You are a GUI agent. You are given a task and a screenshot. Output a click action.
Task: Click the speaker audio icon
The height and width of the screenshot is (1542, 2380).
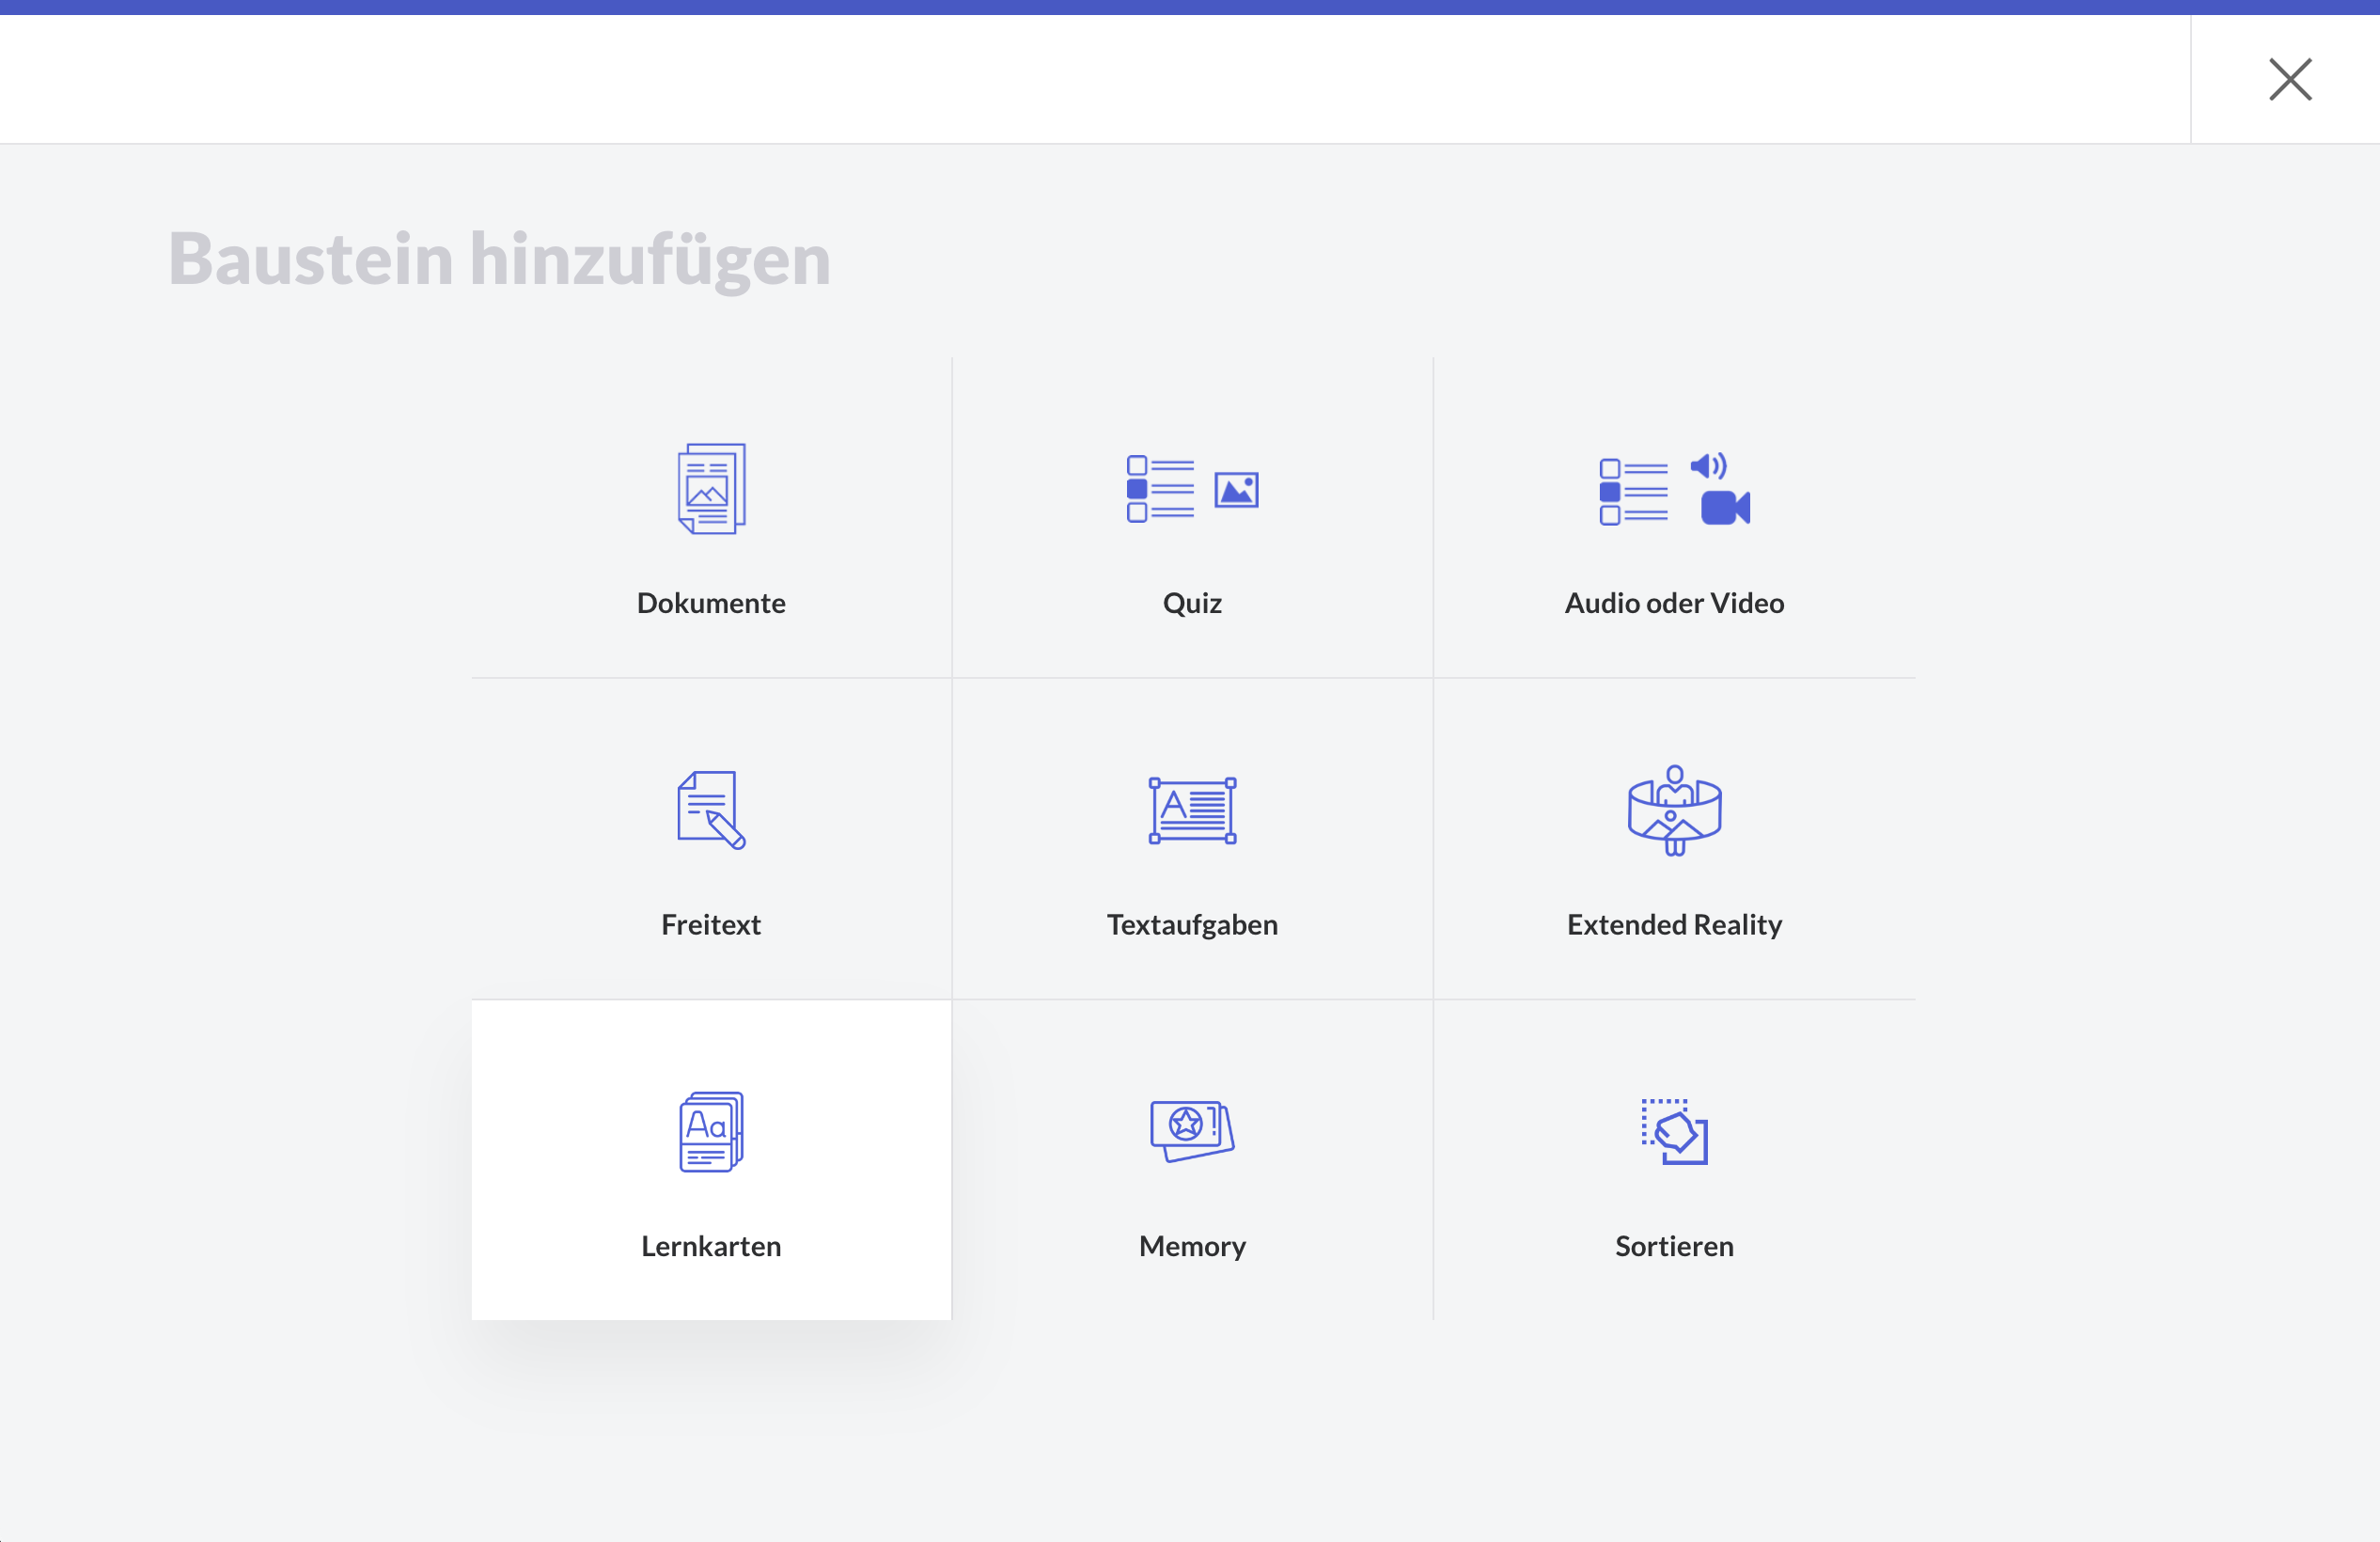coord(1707,466)
